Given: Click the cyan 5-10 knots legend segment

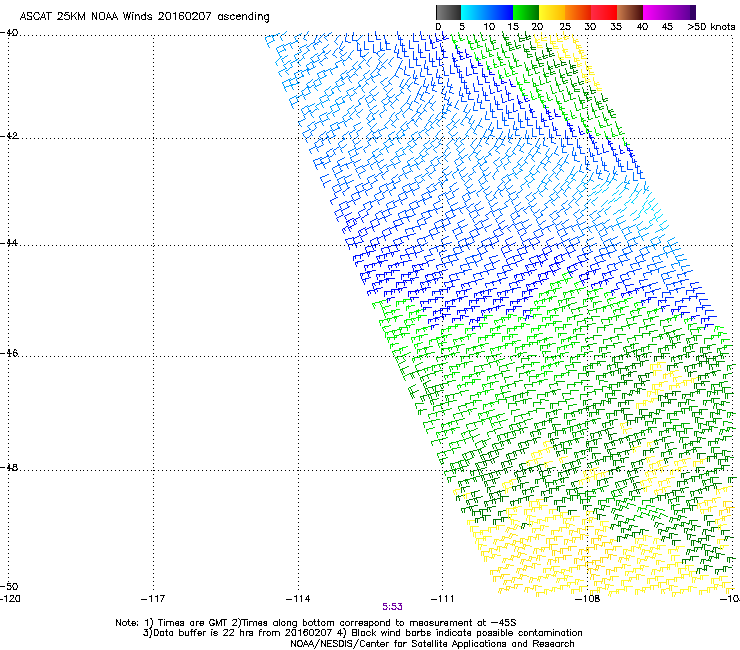Looking at the screenshot, I should coord(473,12).
